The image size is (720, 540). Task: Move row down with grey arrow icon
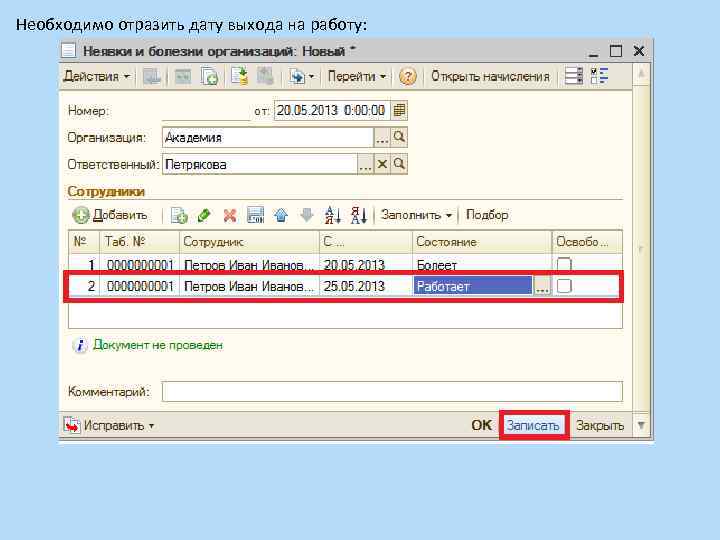click(306, 215)
